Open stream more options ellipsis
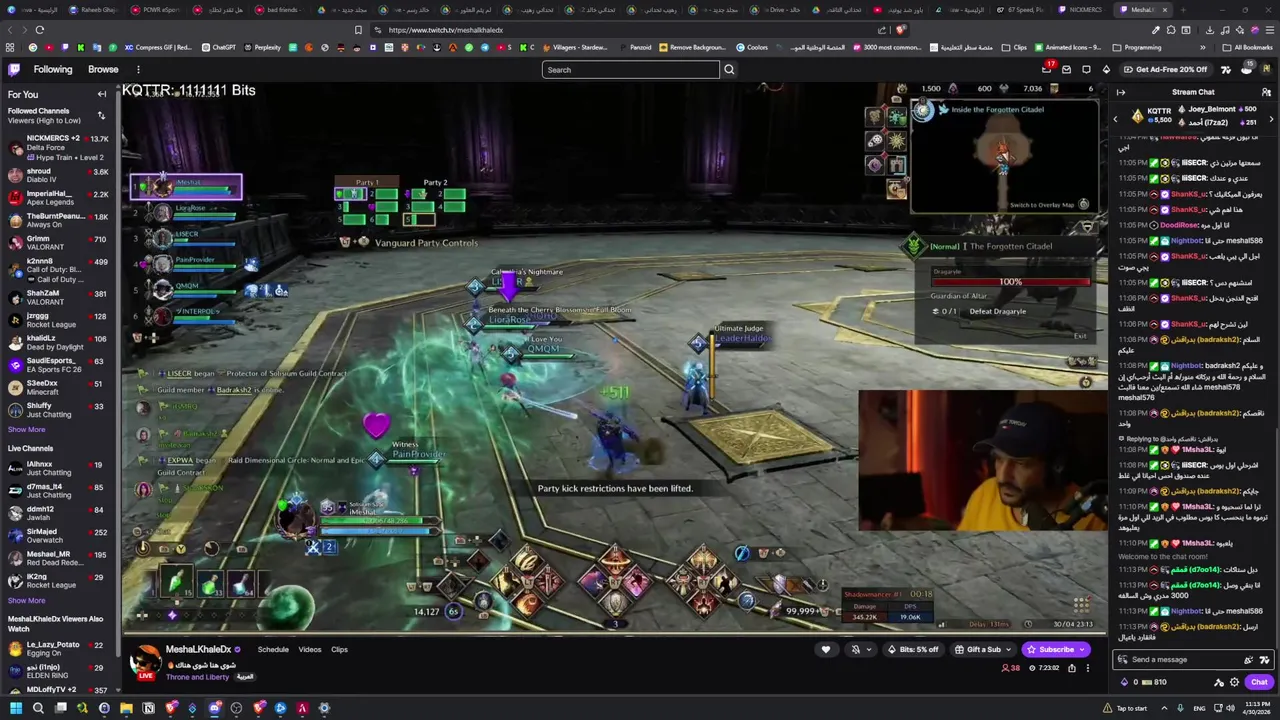Image resolution: width=1280 pixels, height=720 pixels. tap(1087, 668)
